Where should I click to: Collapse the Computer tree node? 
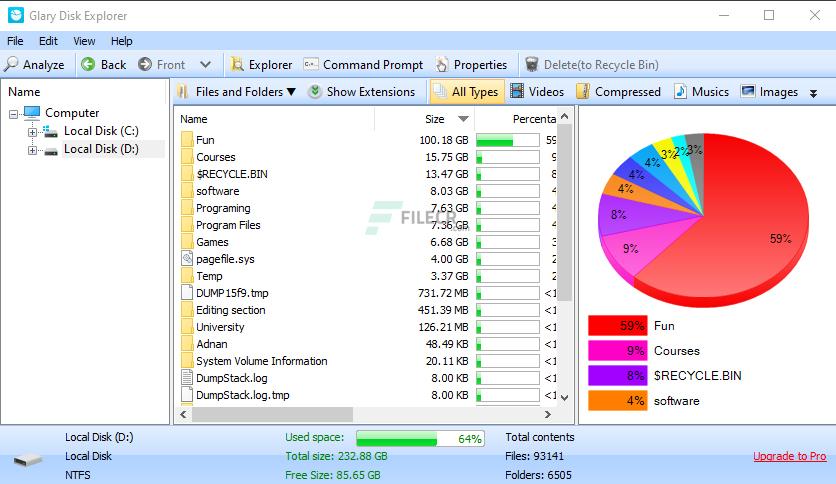click(x=13, y=114)
